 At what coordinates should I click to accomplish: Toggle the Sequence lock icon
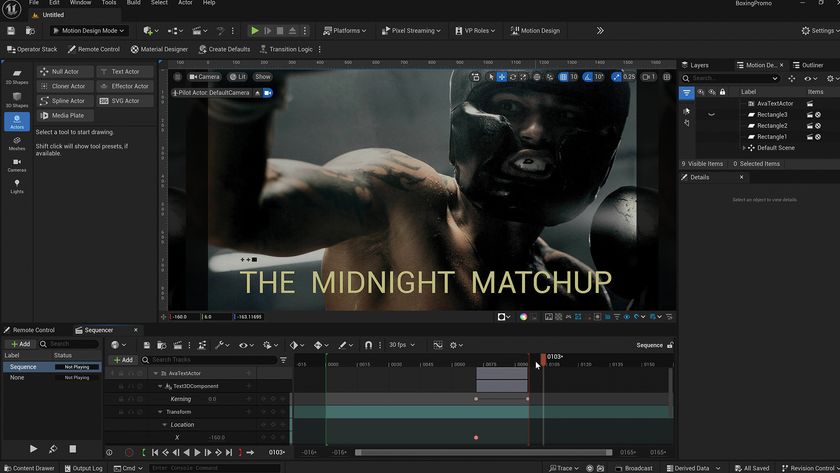tap(670, 345)
